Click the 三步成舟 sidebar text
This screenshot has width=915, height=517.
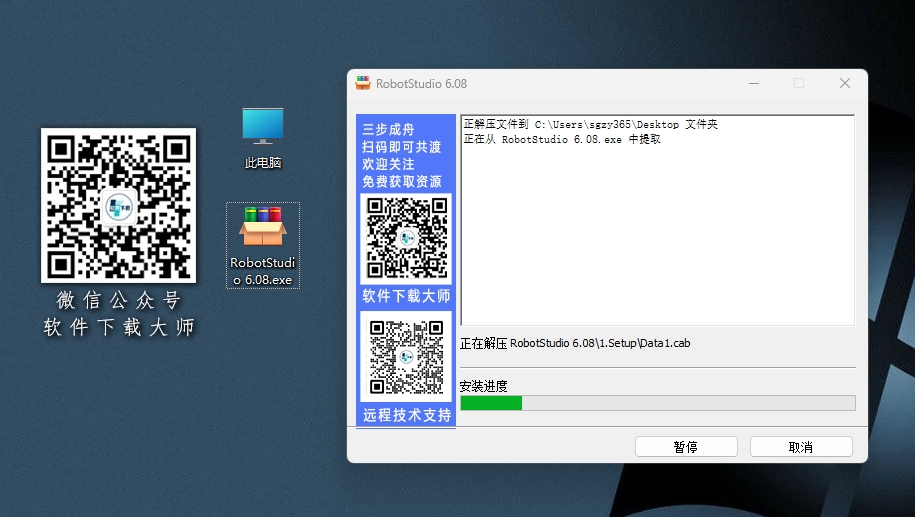(388, 130)
